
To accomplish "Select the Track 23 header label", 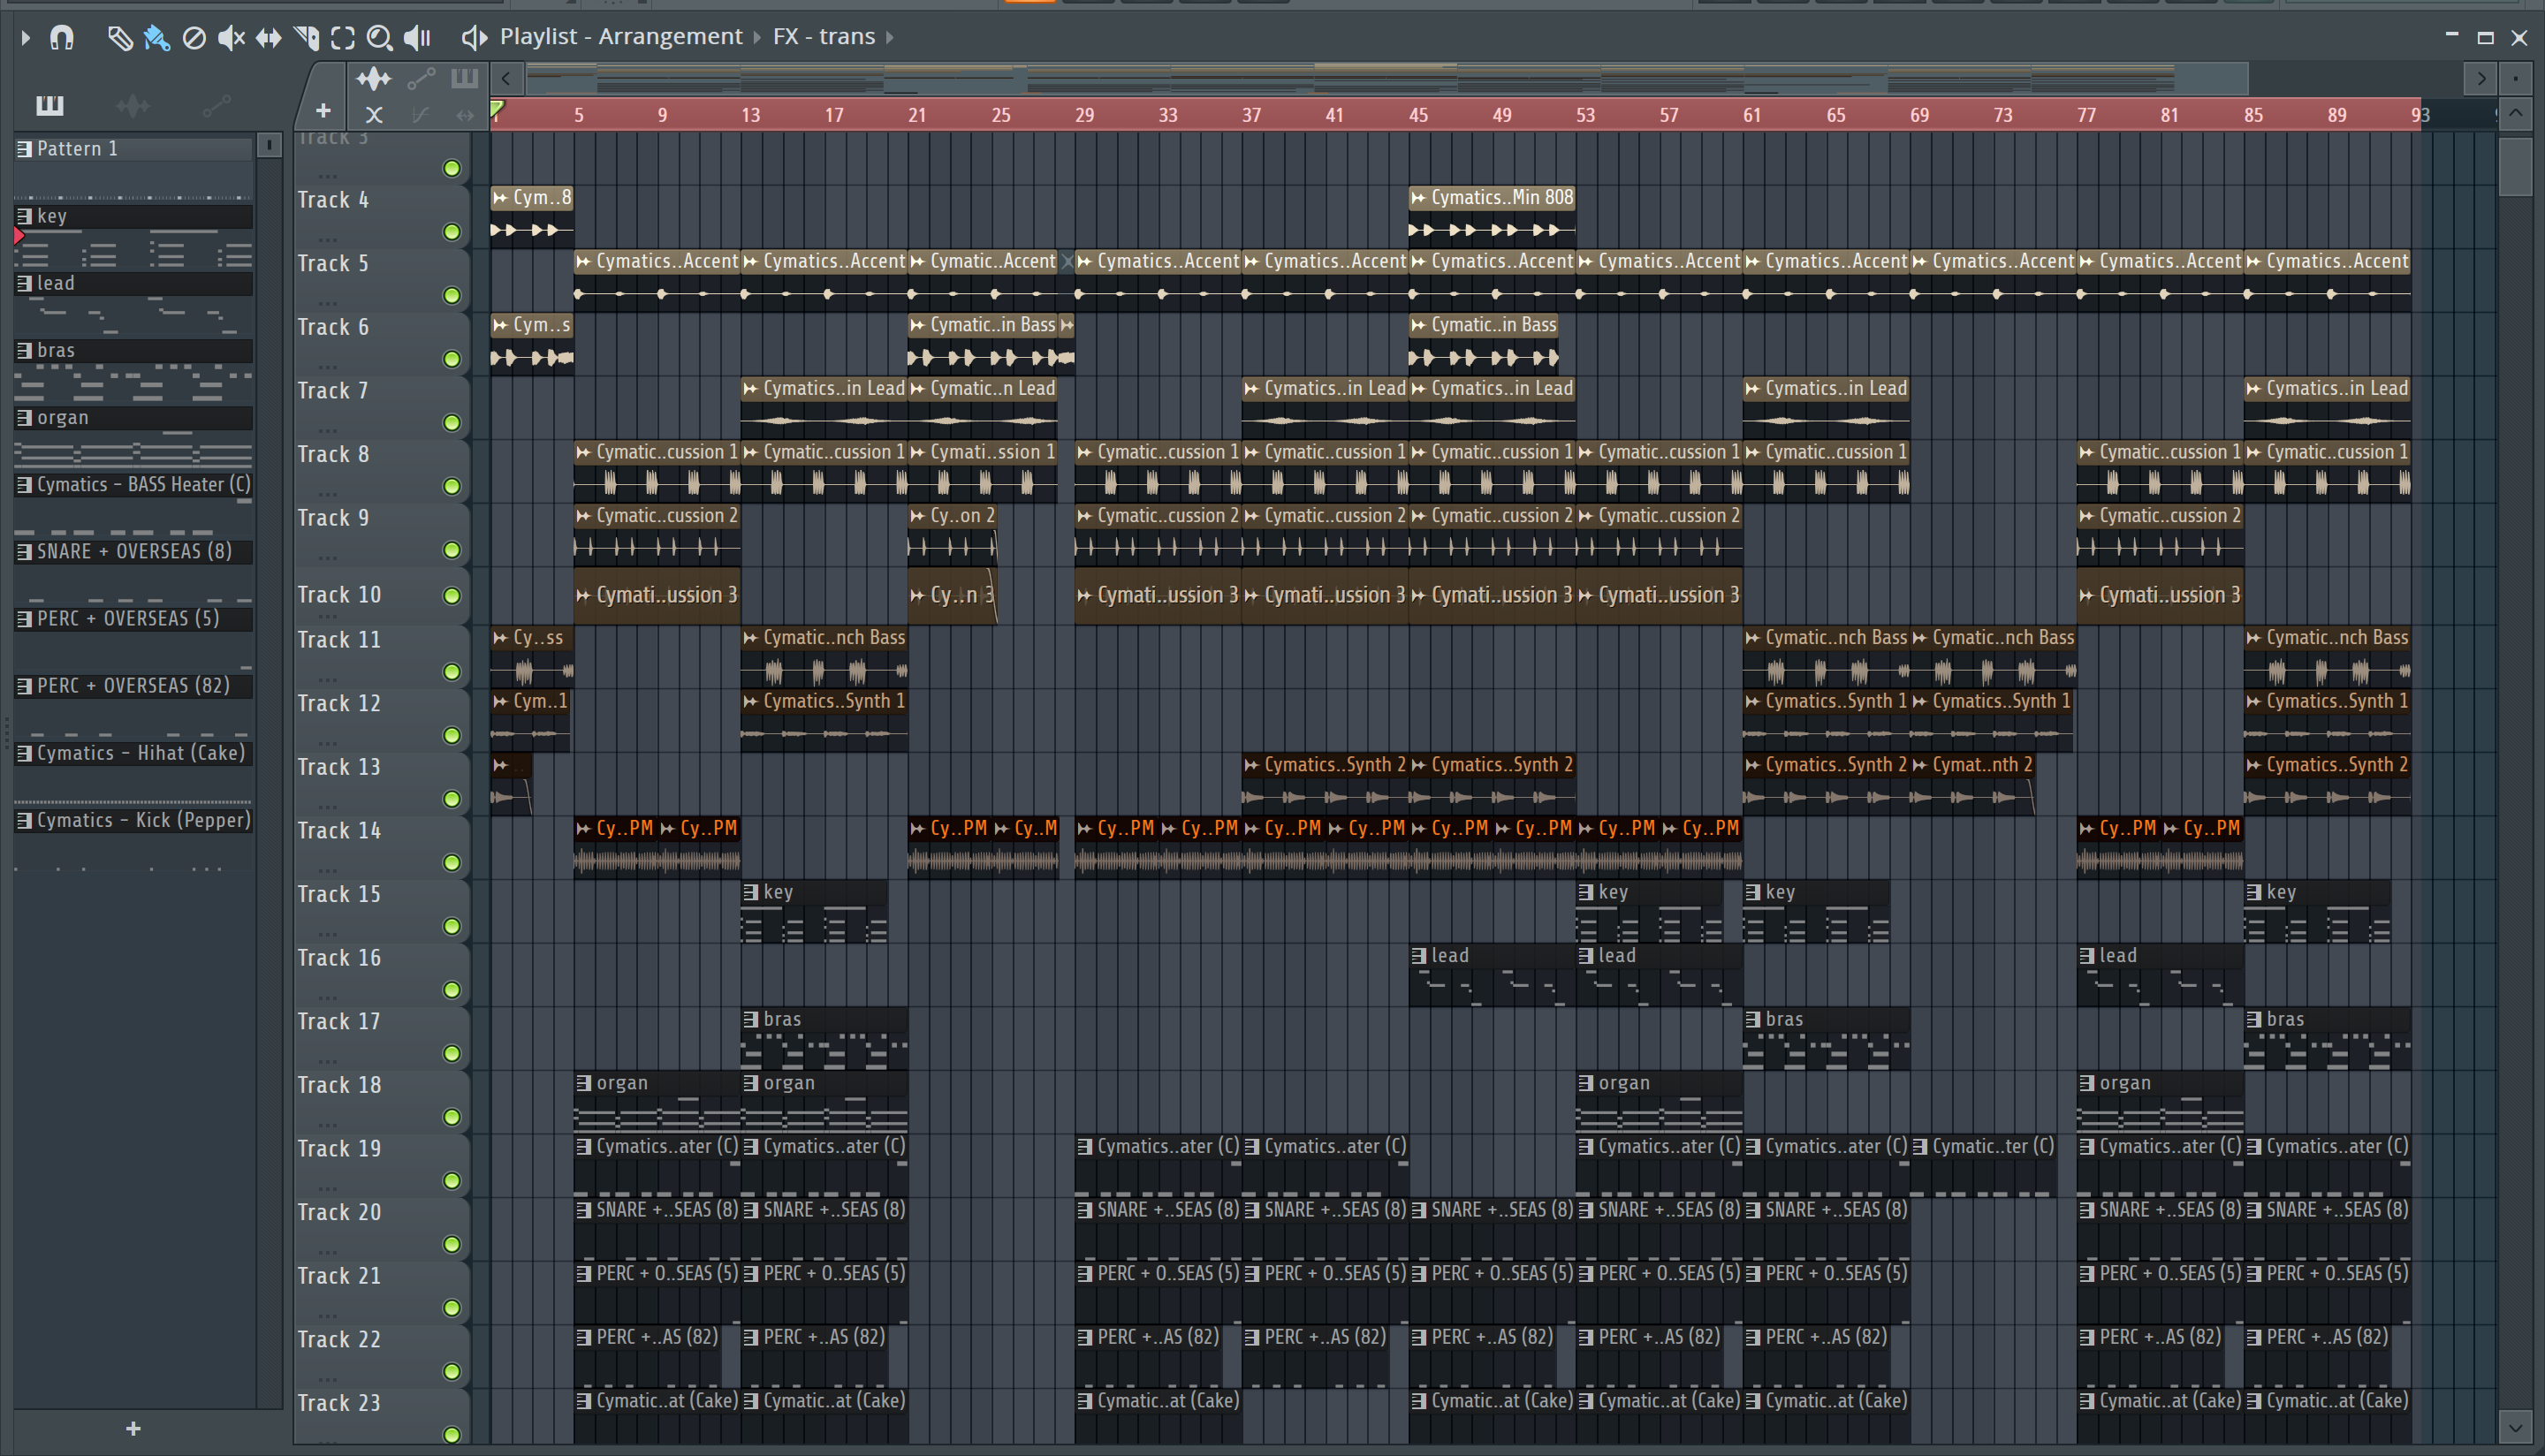I will (339, 1403).
